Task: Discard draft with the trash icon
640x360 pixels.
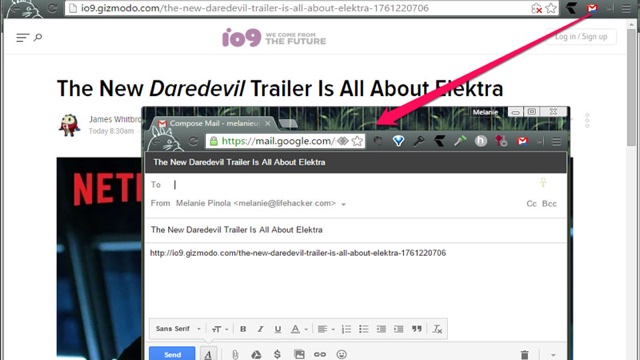Action: pos(525,355)
